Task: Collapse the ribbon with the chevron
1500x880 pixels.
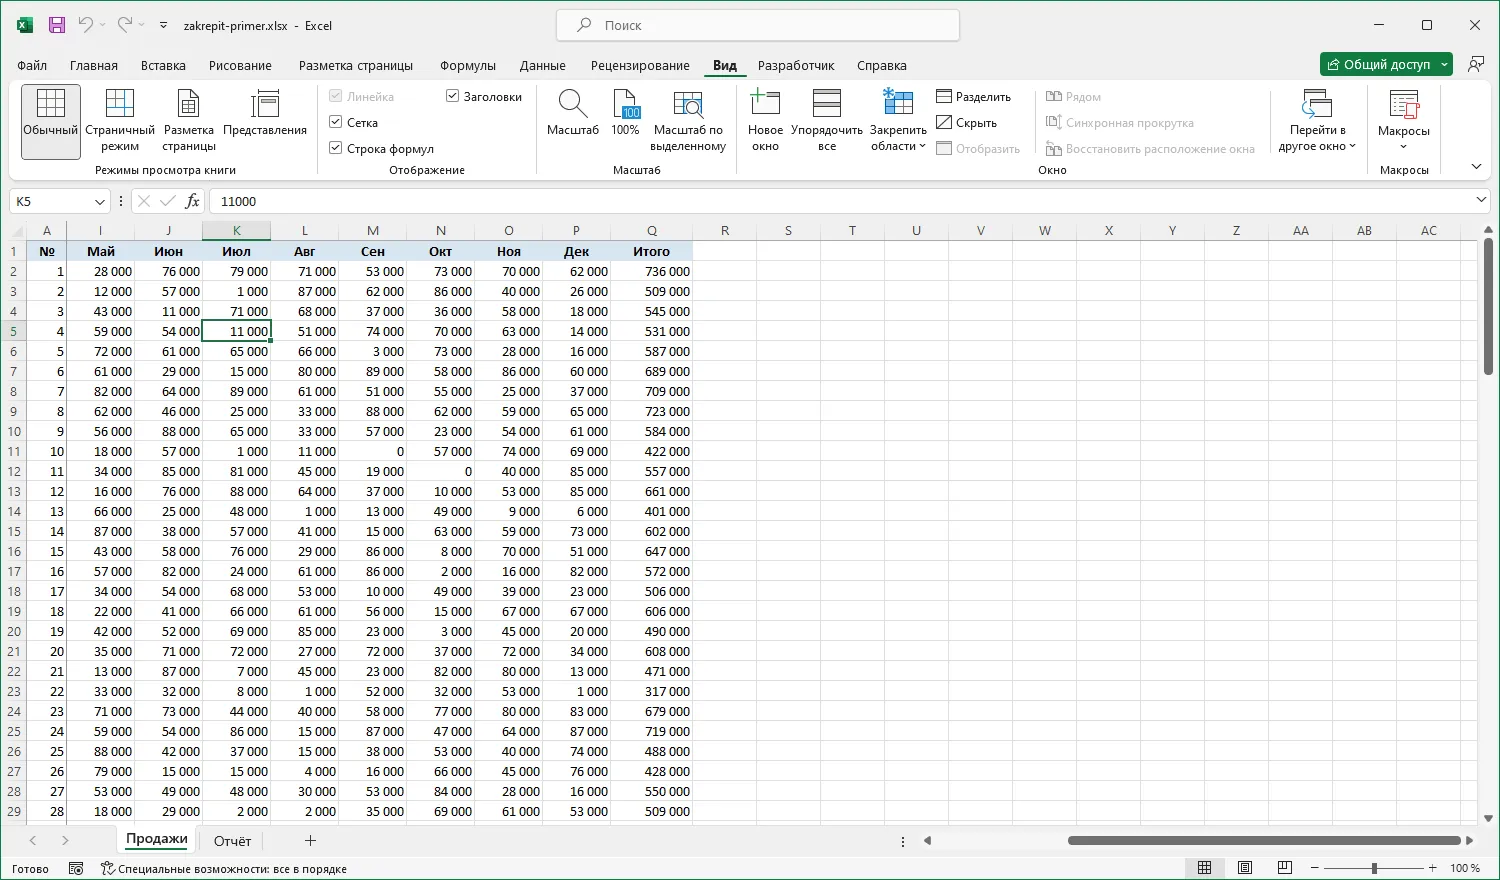Action: coord(1476,167)
